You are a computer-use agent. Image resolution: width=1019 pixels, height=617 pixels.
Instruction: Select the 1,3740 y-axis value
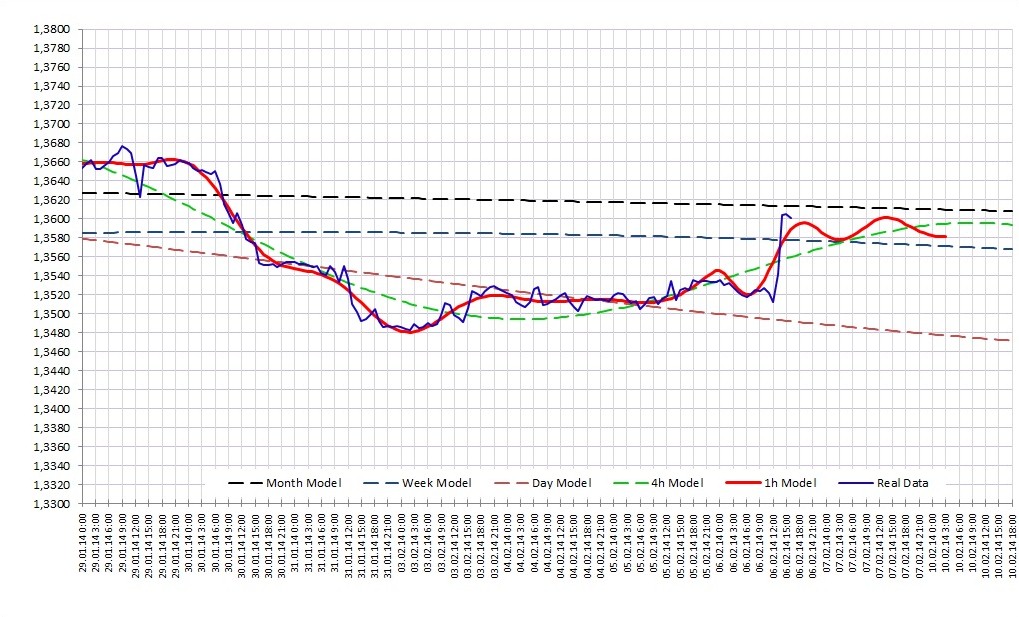[x=51, y=86]
